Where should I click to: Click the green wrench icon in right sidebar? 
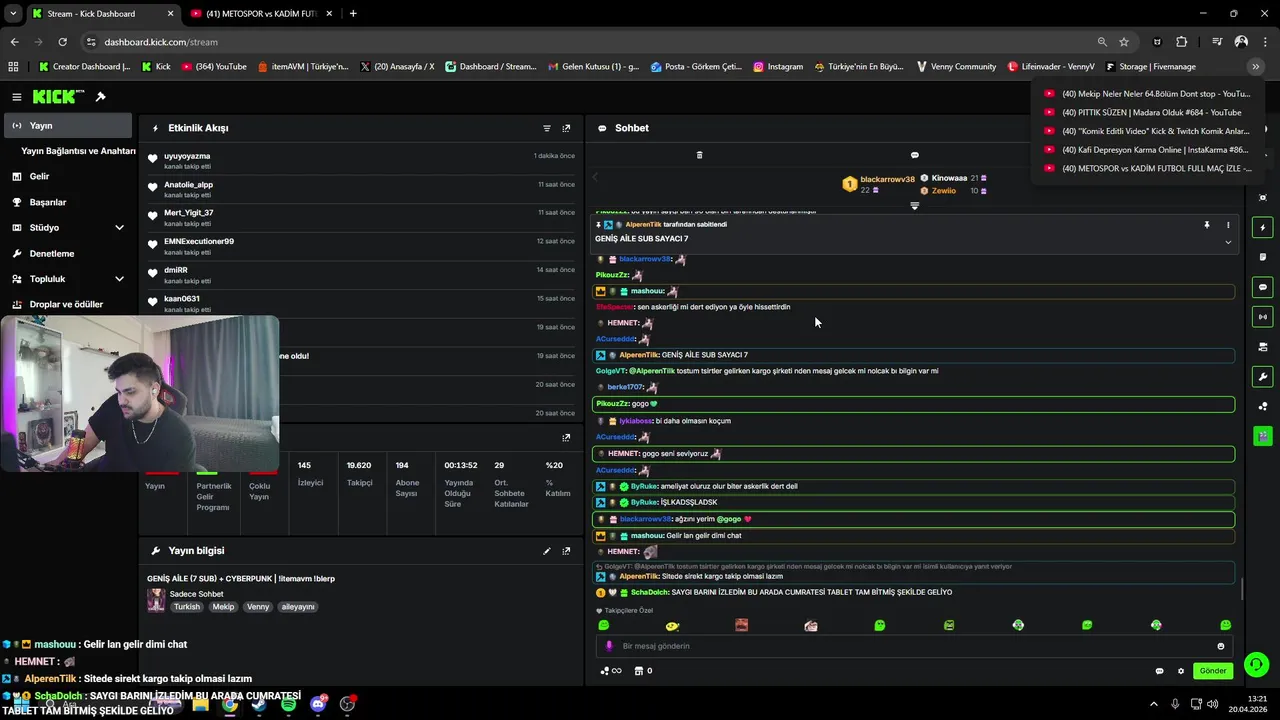pos(1263,377)
